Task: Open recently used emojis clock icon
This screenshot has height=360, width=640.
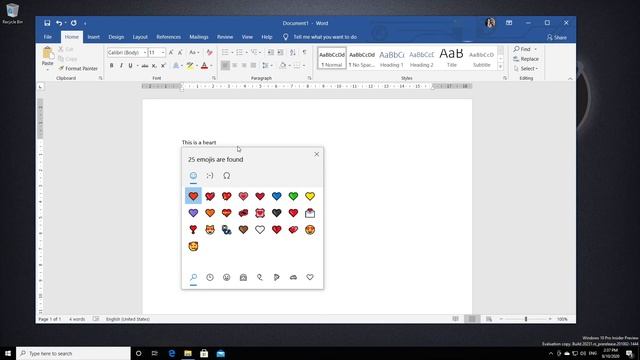Action: click(210, 277)
